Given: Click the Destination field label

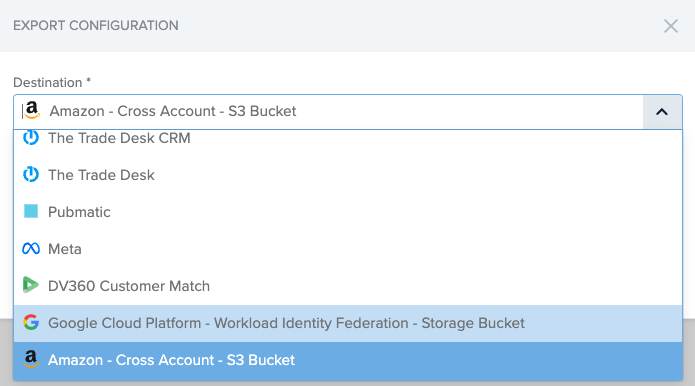Looking at the screenshot, I should tap(52, 82).
